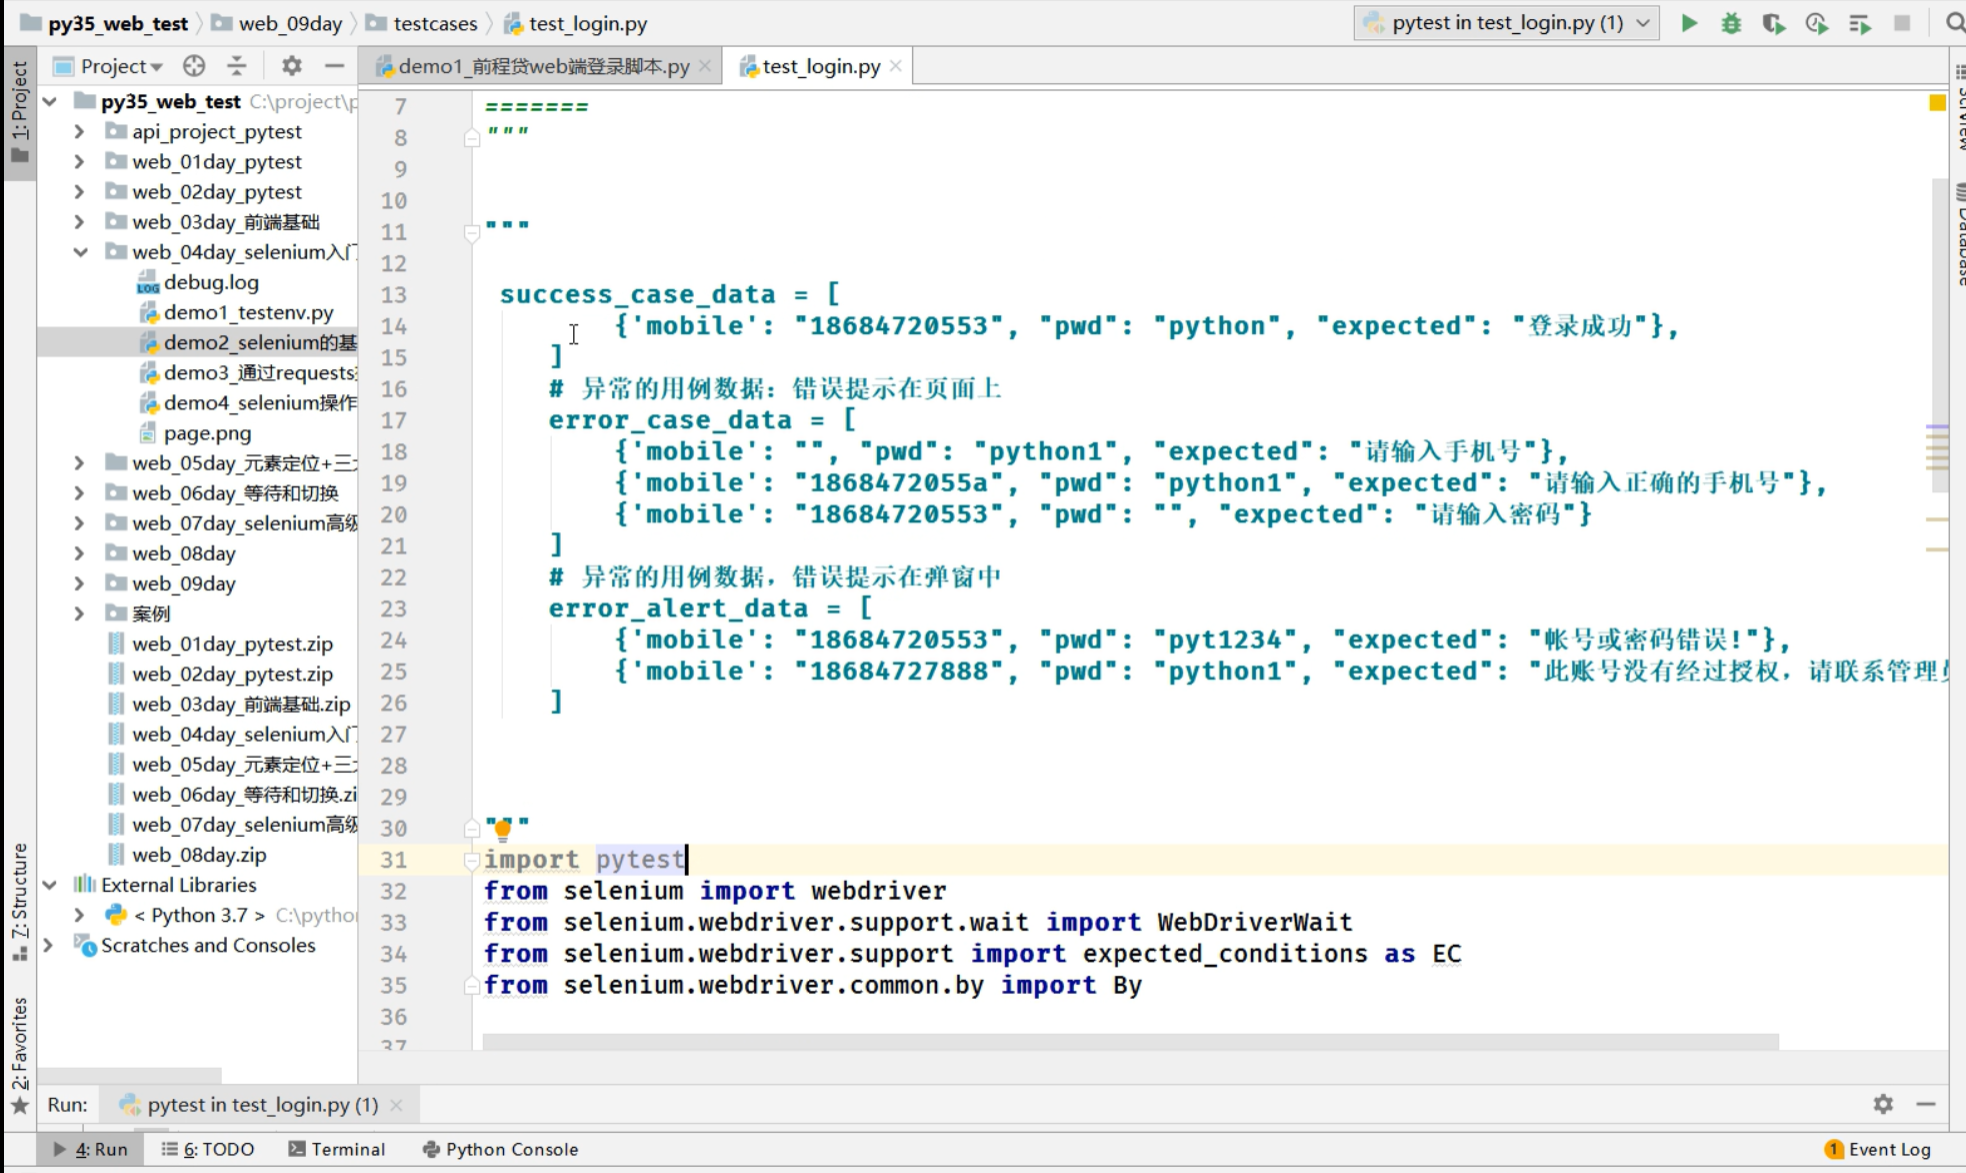This screenshot has width=1966, height=1173.
Task: Expand the web_05day folder node
Action: tap(79, 463)
